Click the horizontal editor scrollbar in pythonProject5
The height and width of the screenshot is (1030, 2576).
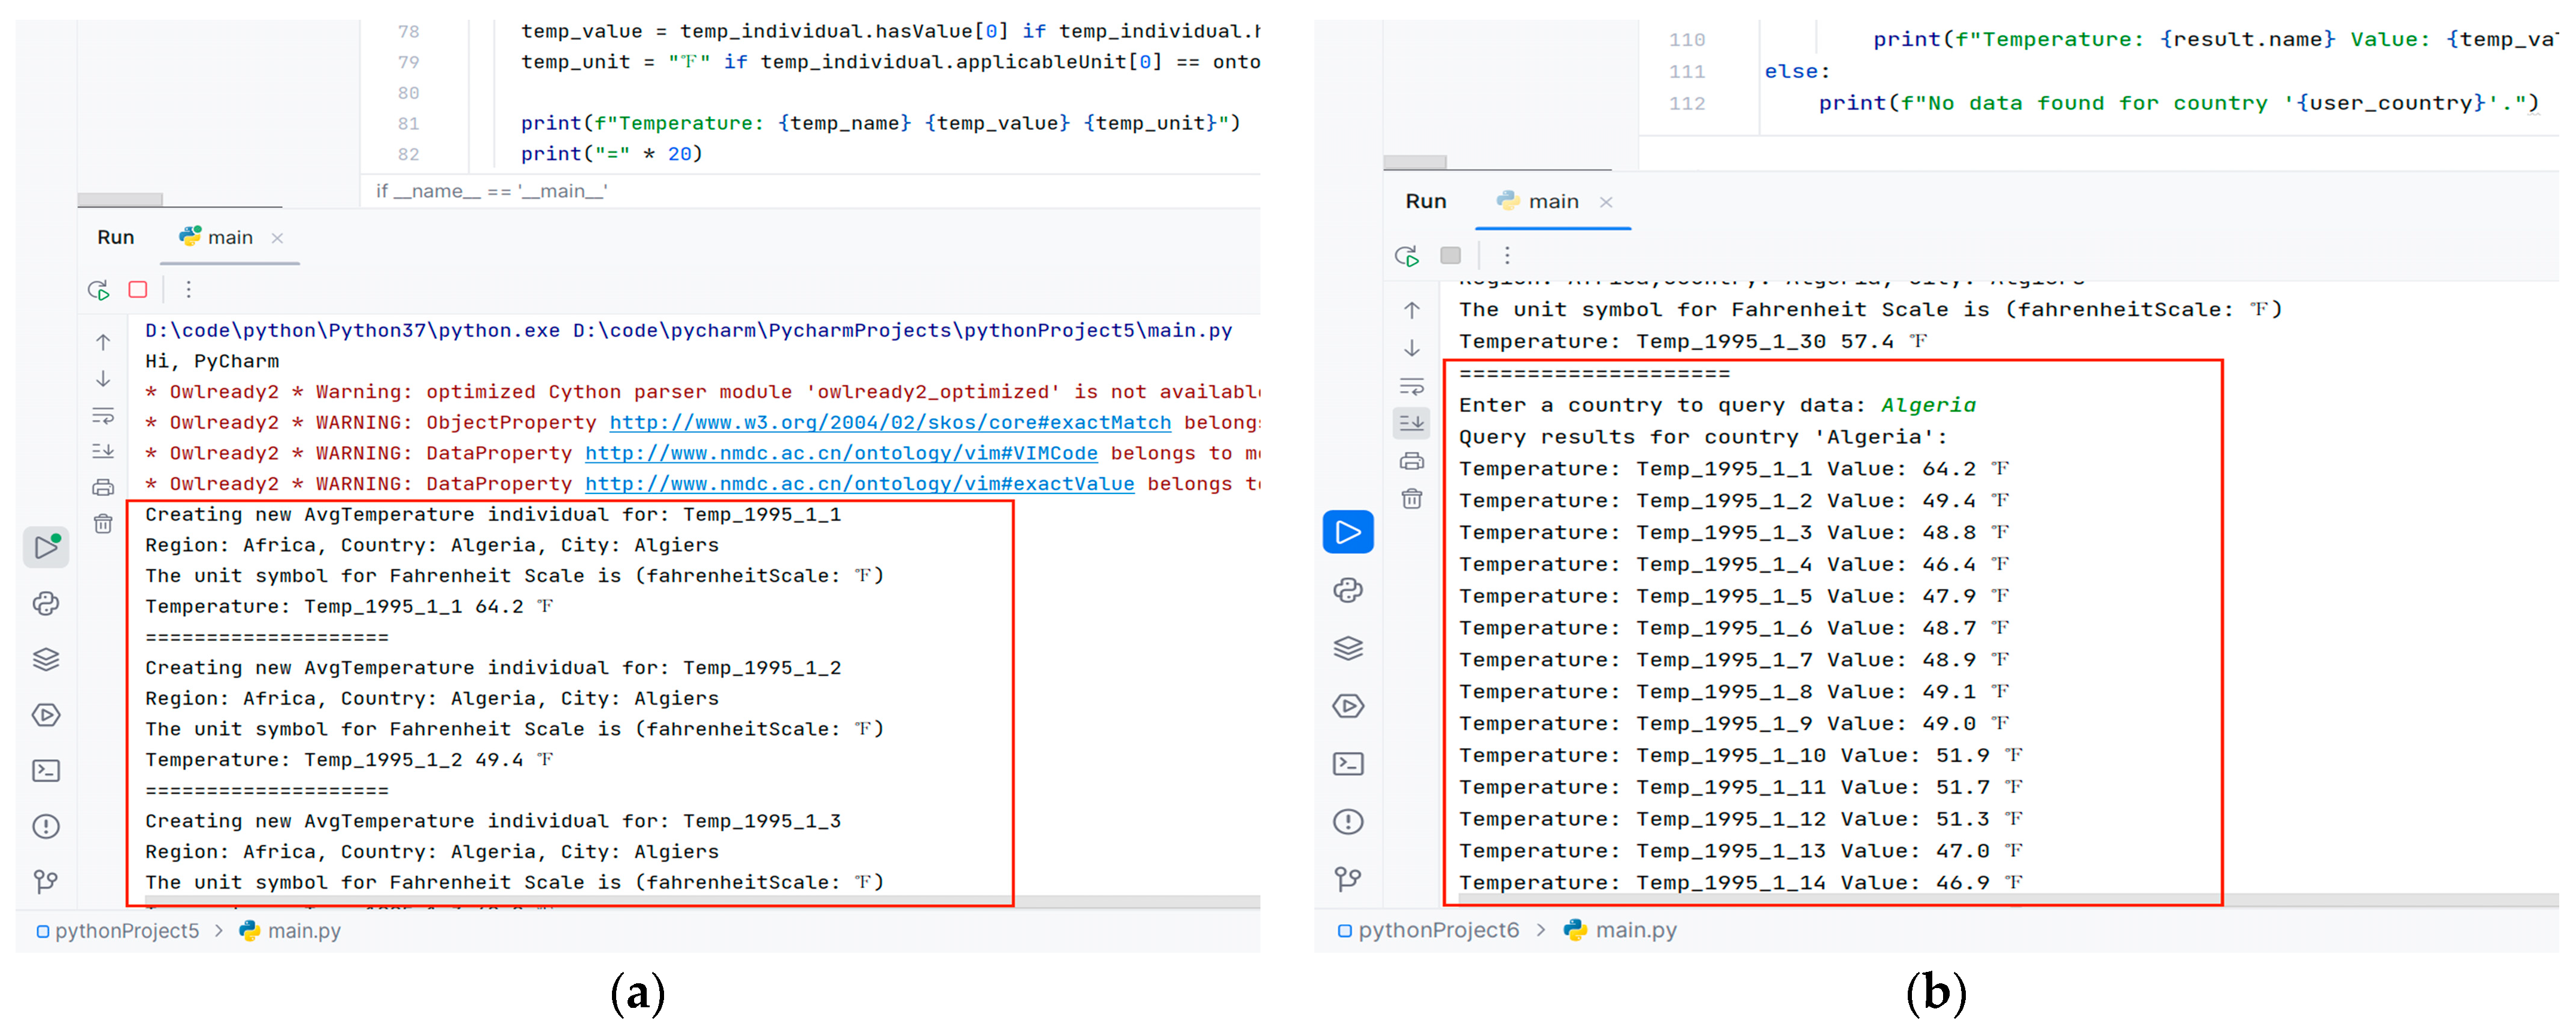coord(120,200)
